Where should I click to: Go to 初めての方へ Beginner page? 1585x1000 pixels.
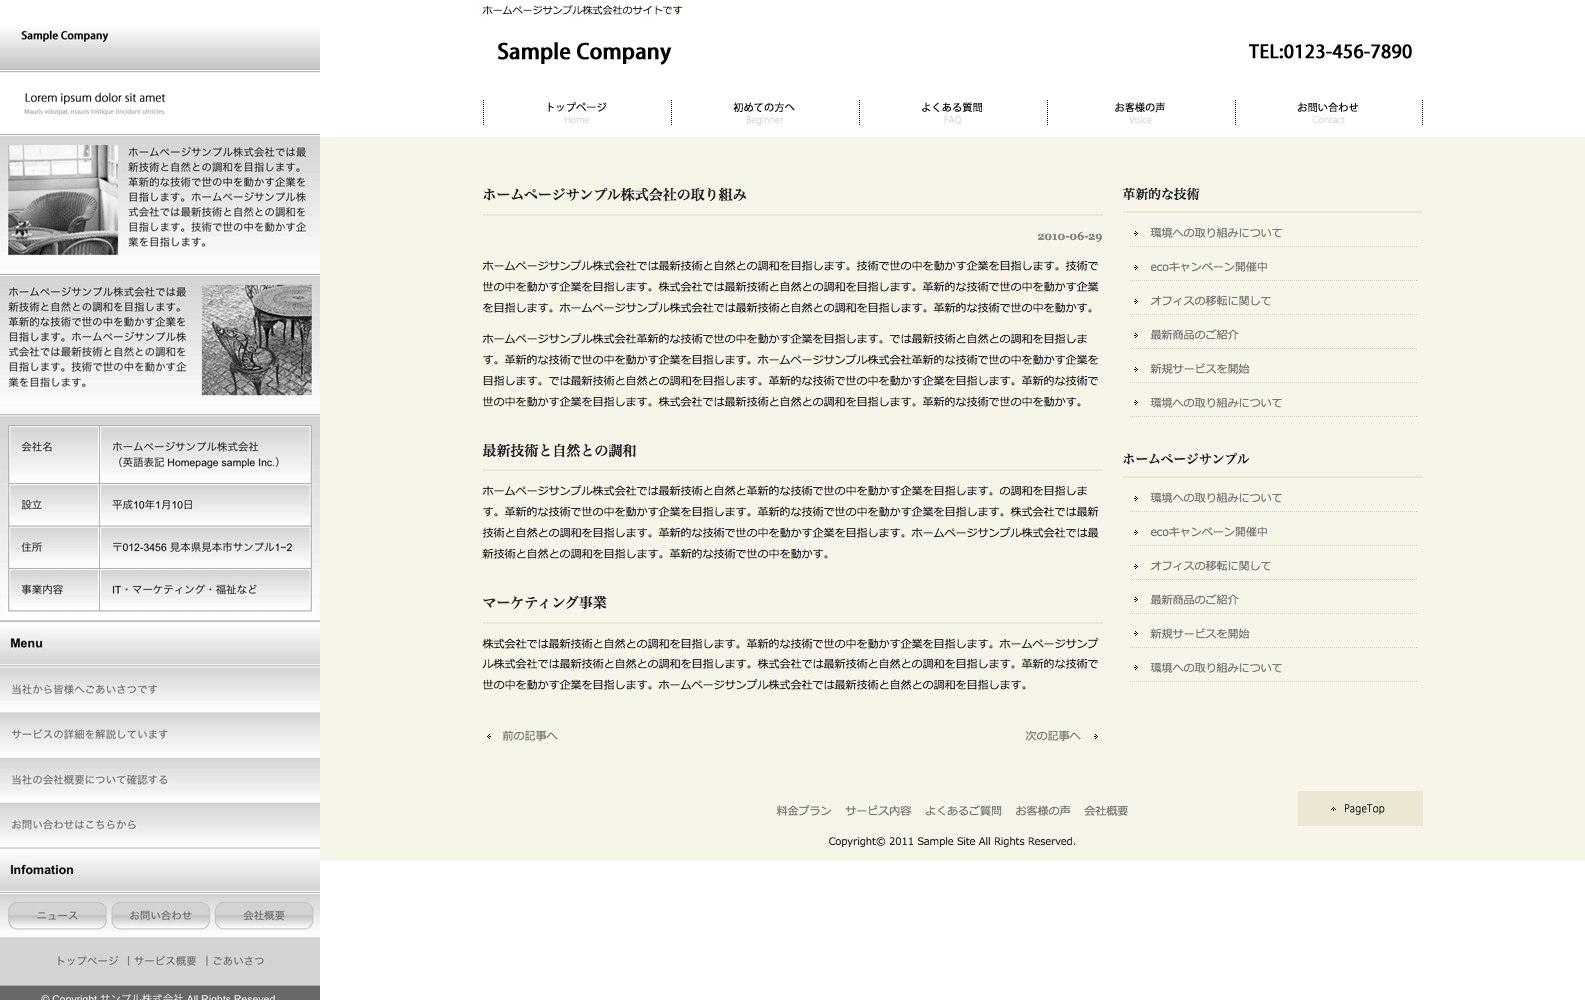(x=764, y=112)
